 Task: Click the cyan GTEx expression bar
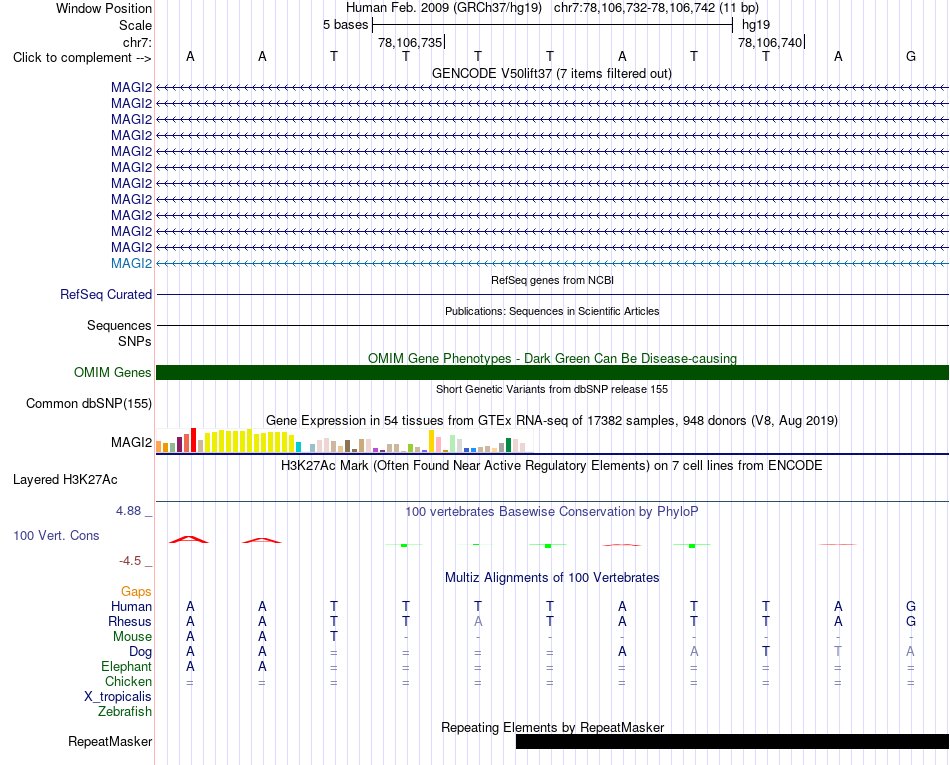(298, 447)
